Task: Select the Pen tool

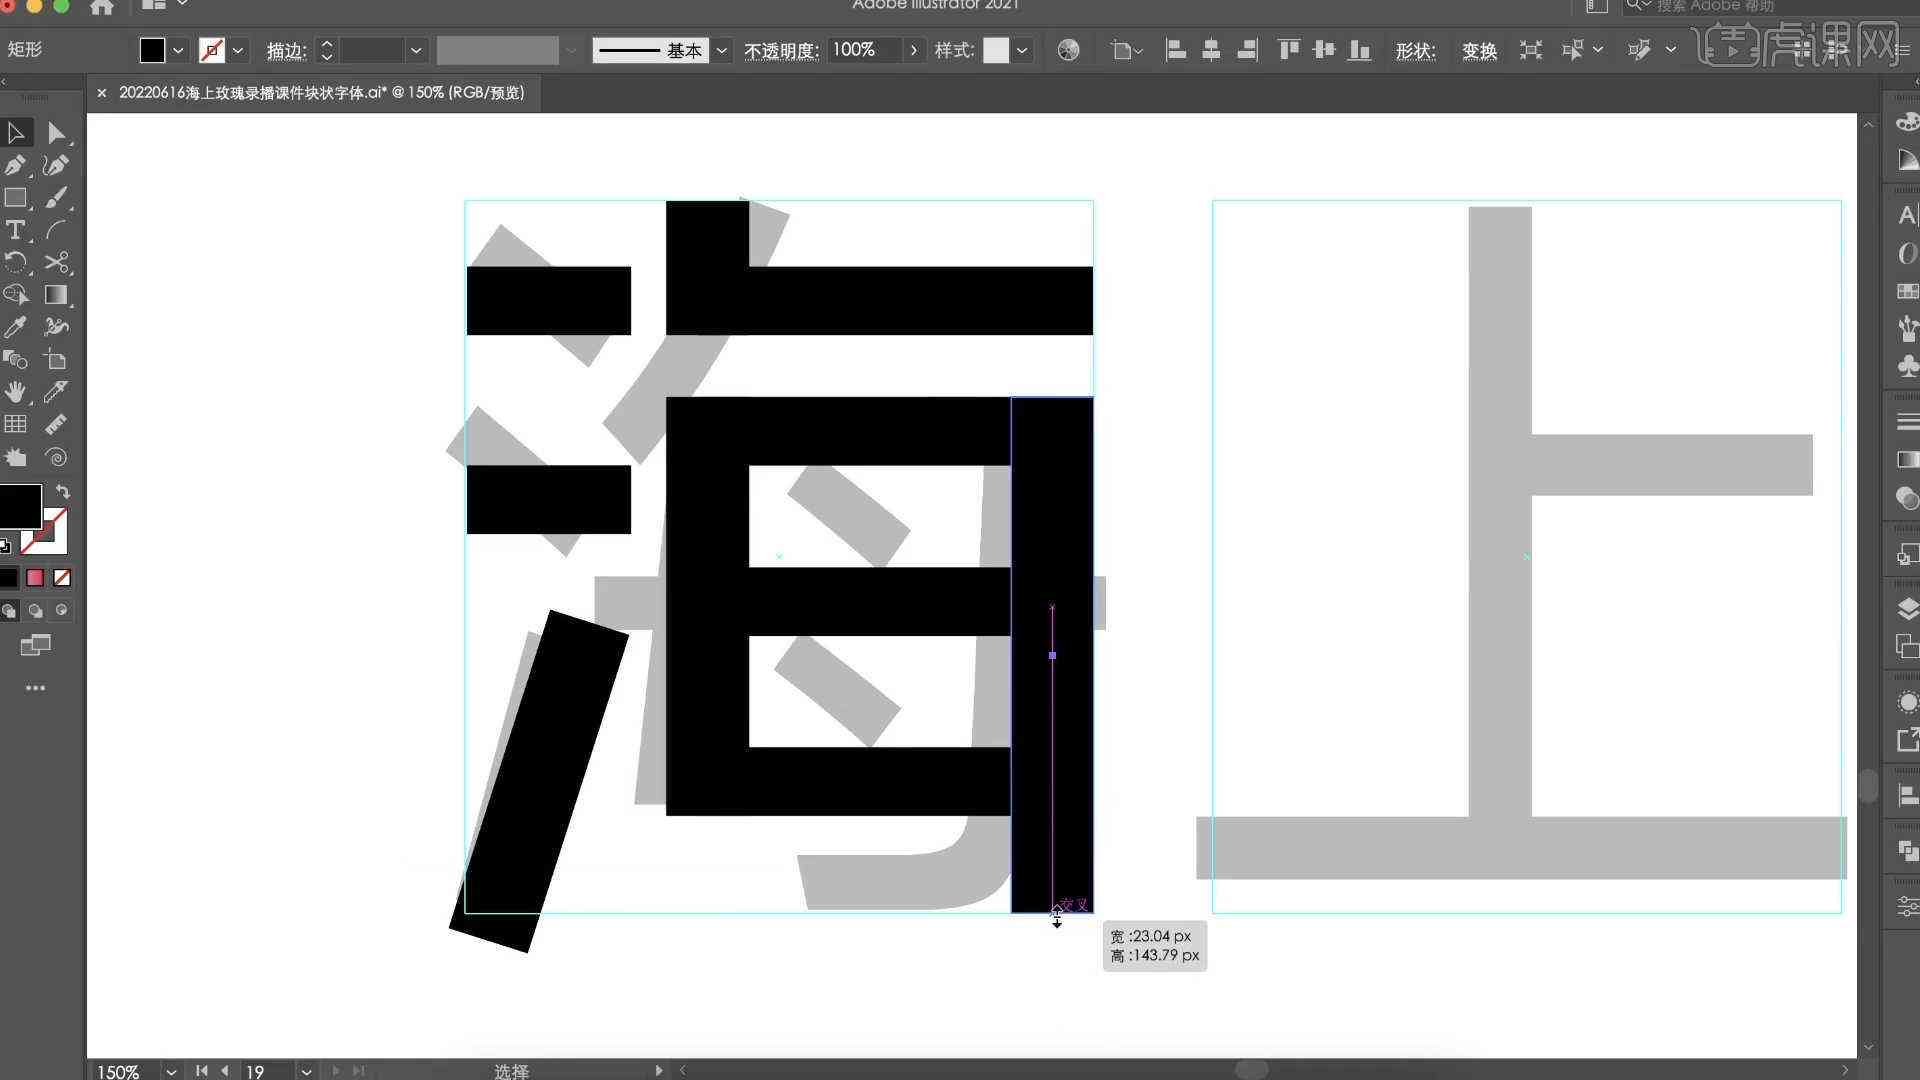Action: (16, 165)
